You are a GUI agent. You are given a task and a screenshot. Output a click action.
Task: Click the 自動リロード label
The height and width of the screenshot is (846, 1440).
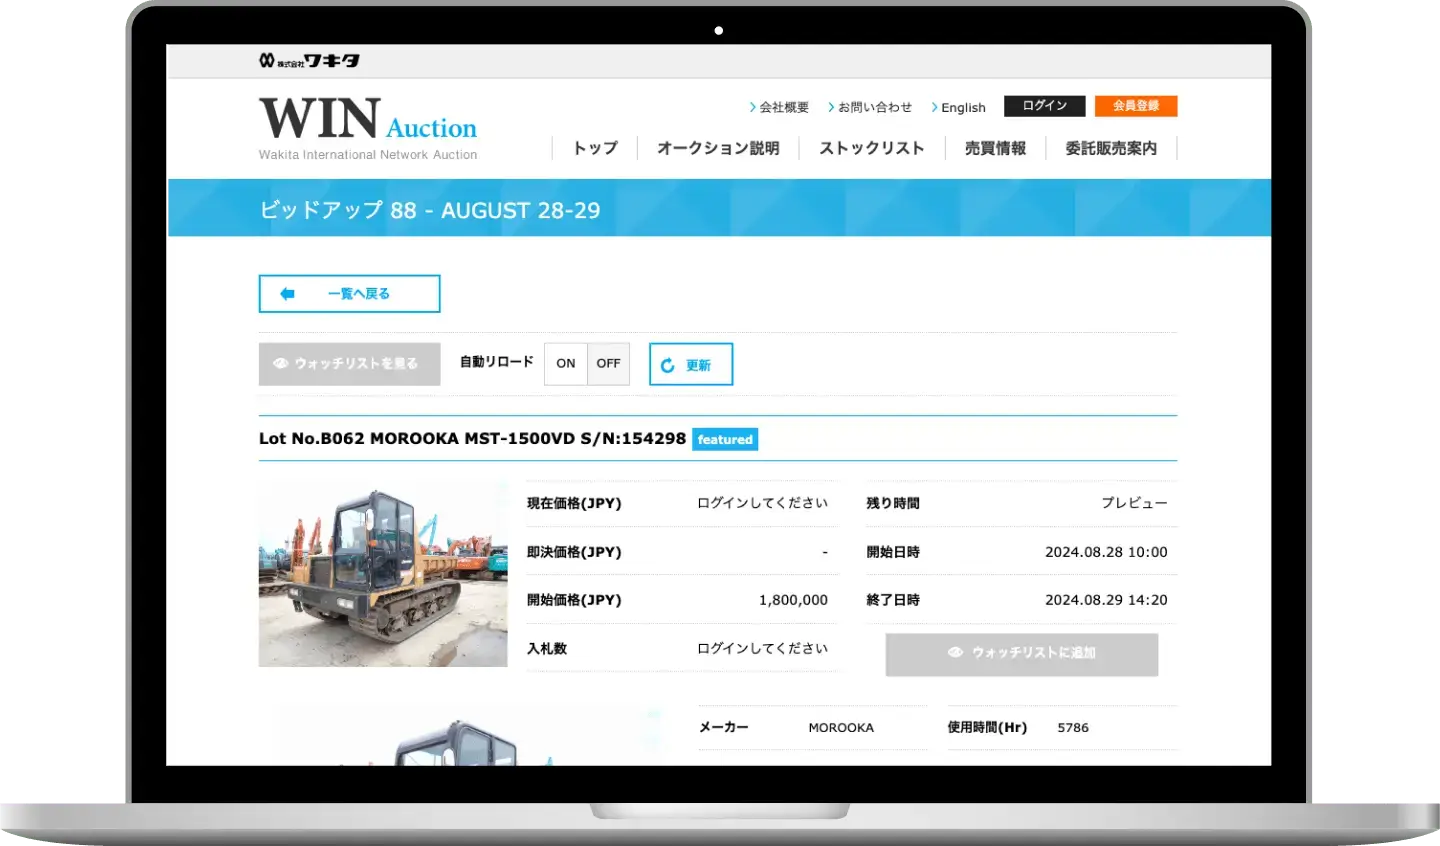(497, 362)
